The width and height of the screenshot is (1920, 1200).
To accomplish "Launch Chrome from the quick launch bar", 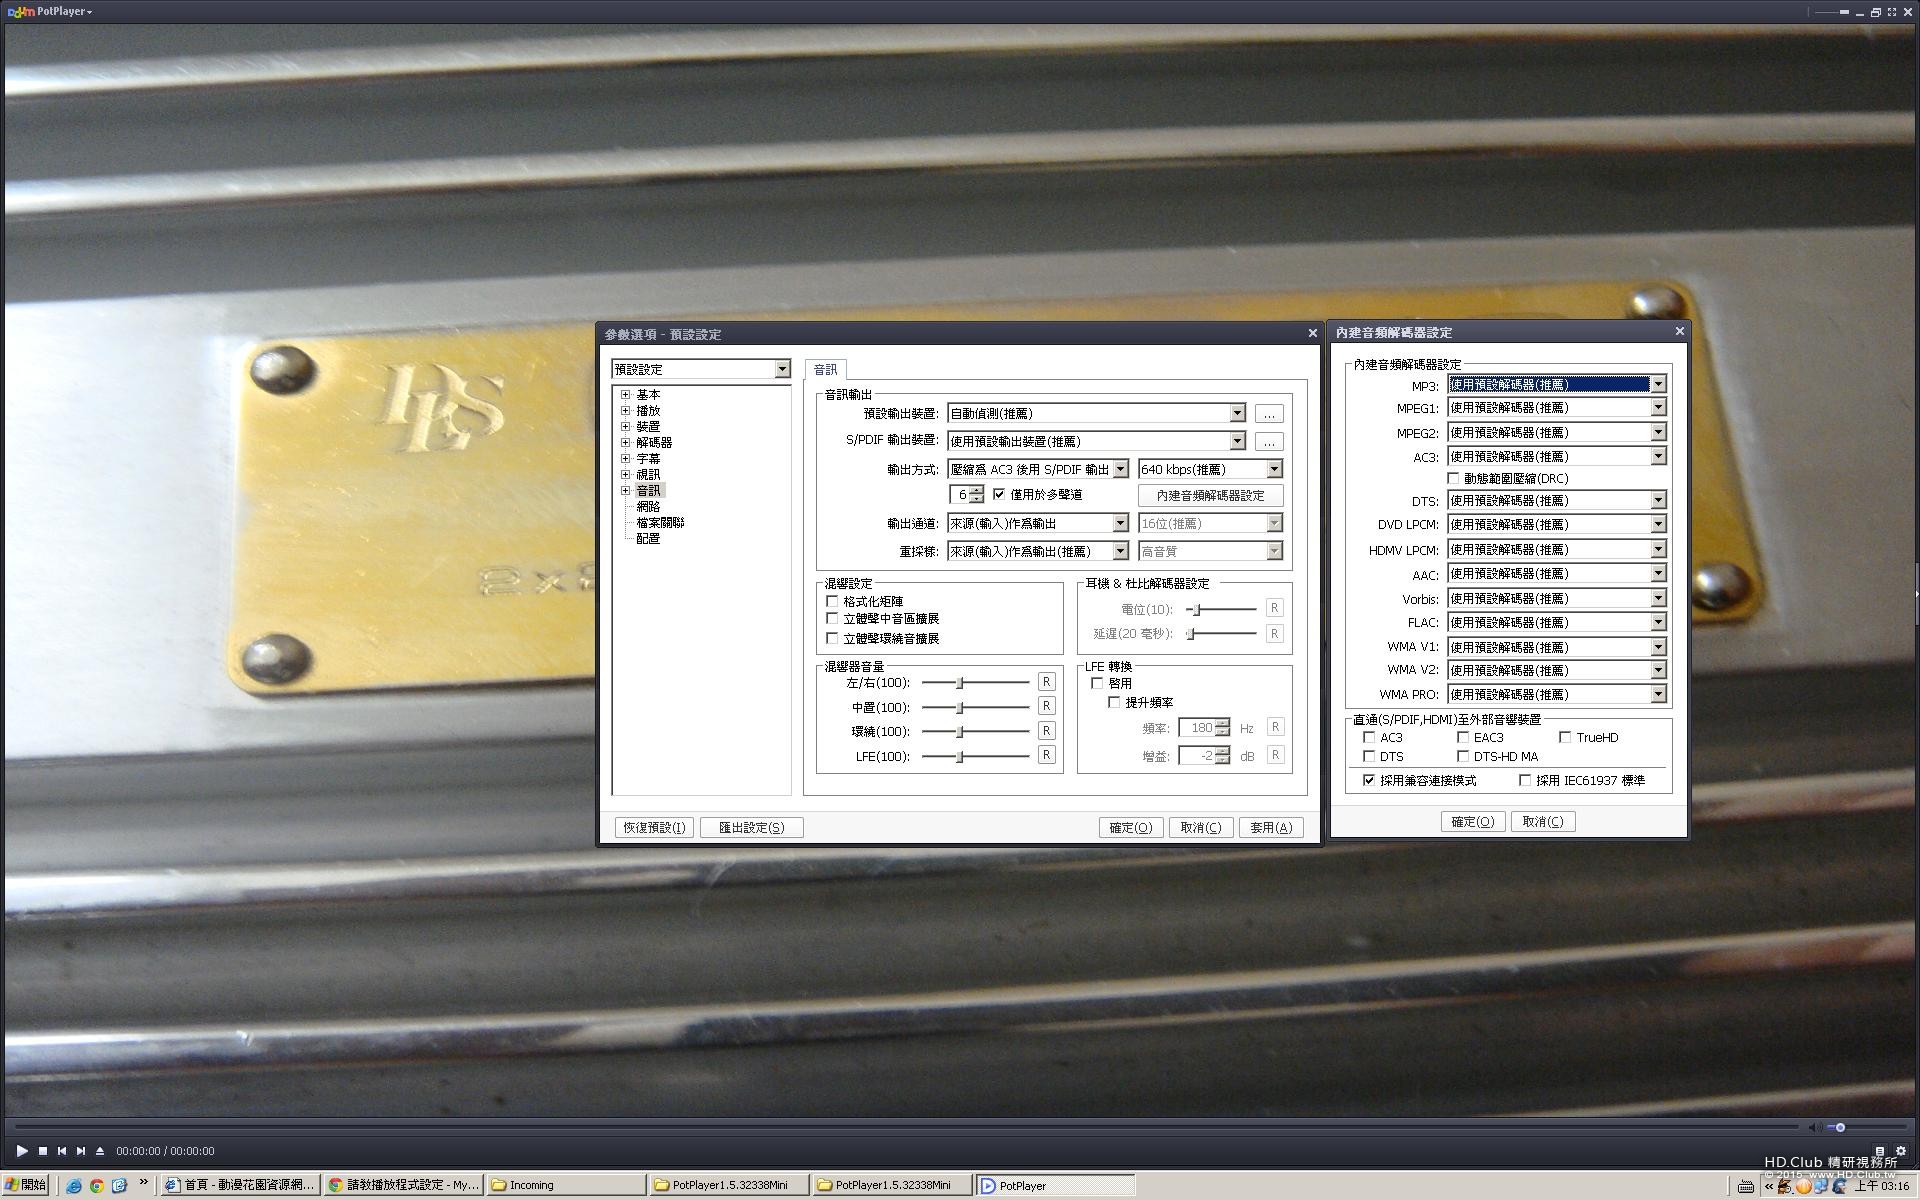I will [x=97, y=1185].
